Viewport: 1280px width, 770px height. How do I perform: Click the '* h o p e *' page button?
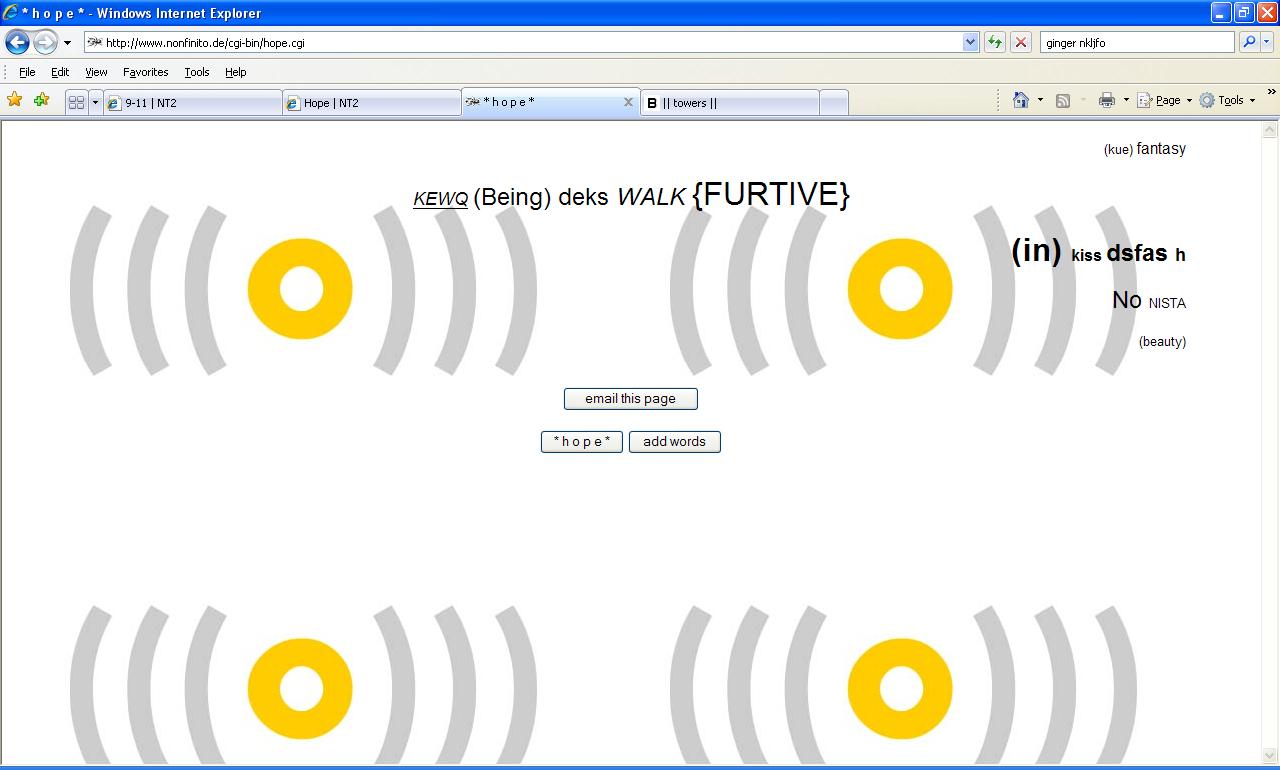click(x=582, y=442)
